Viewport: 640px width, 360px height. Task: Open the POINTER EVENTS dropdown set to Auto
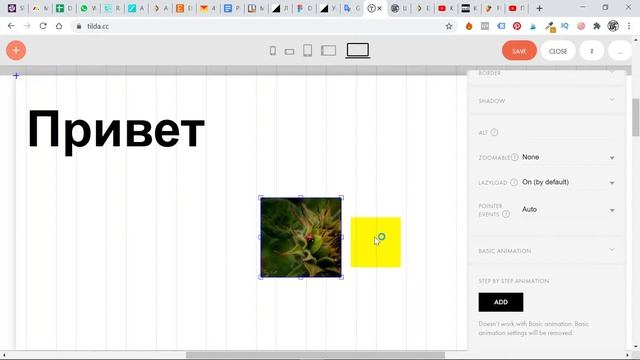(568, 209)
